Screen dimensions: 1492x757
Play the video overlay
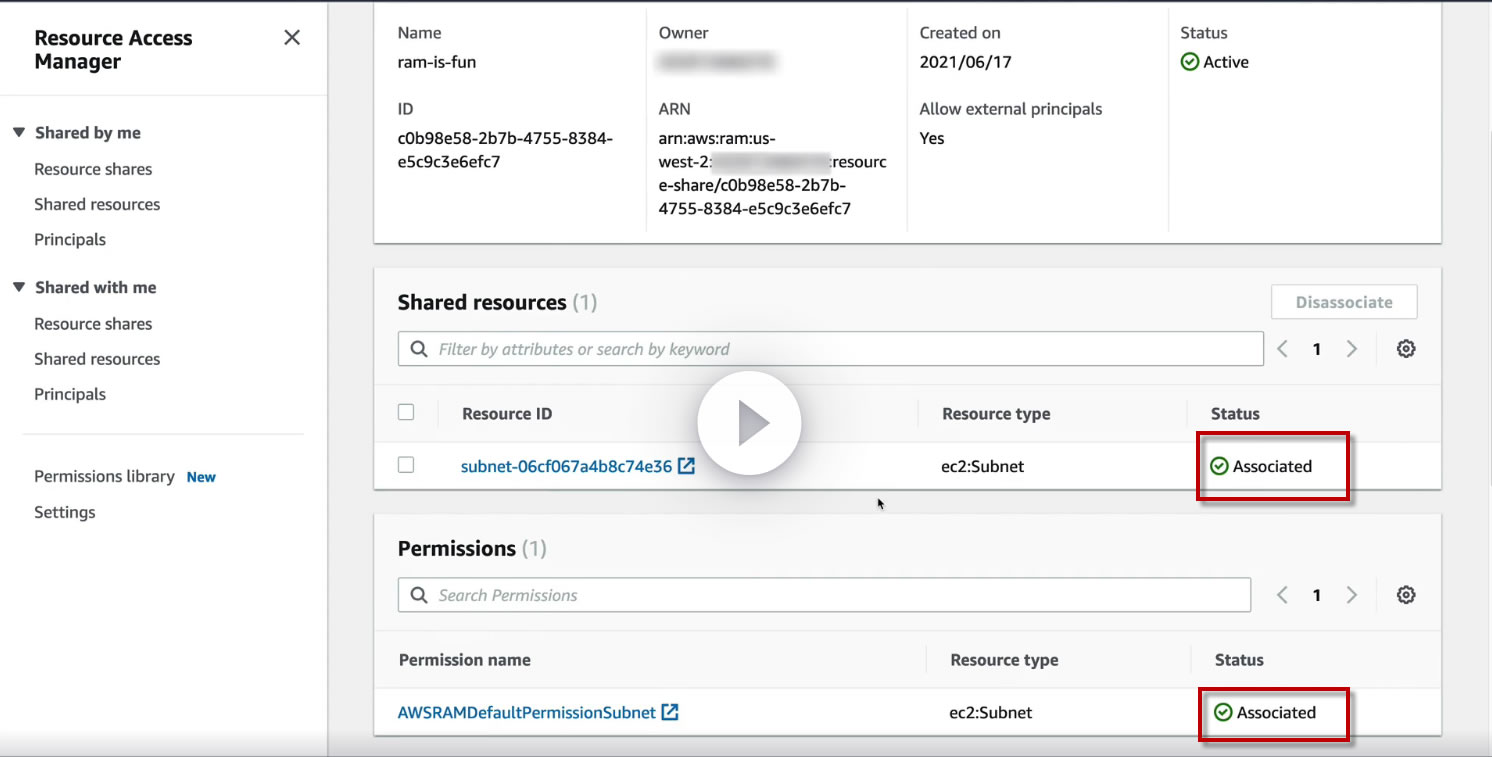(749, 424)
